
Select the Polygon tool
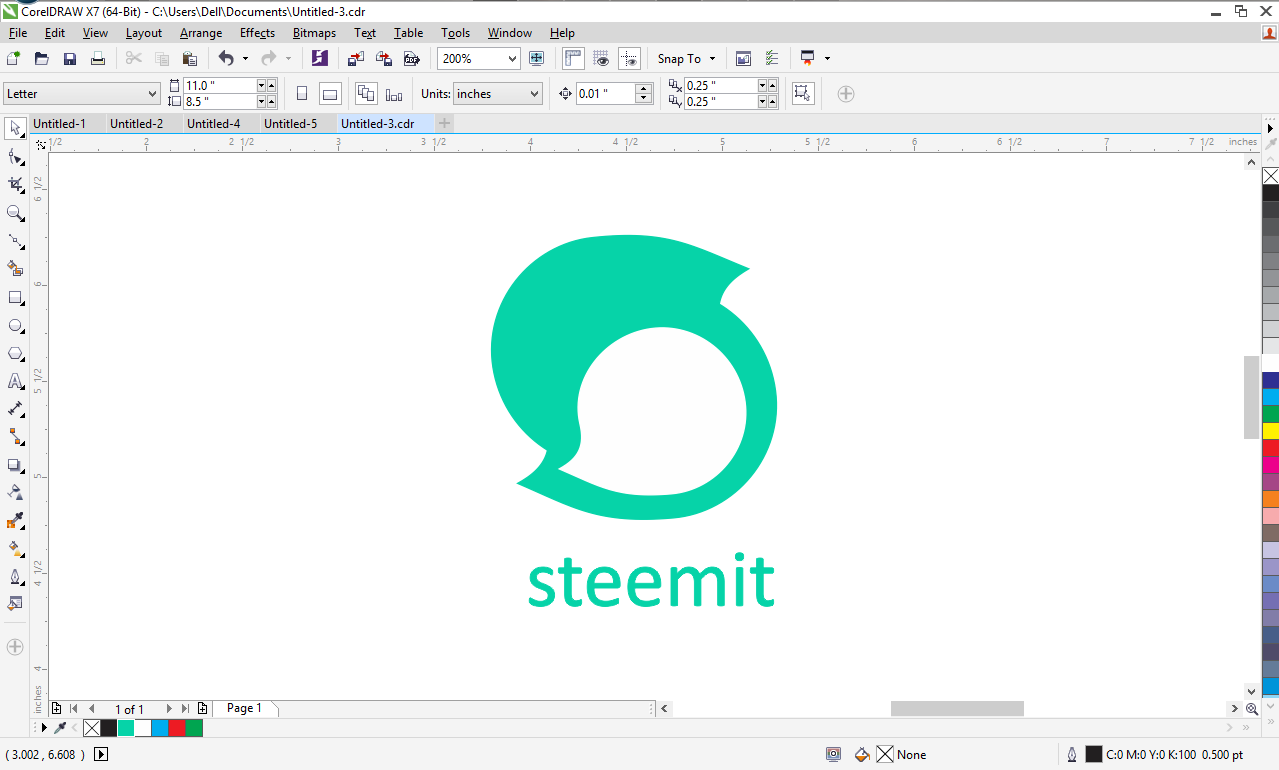[x=15, y=353]
